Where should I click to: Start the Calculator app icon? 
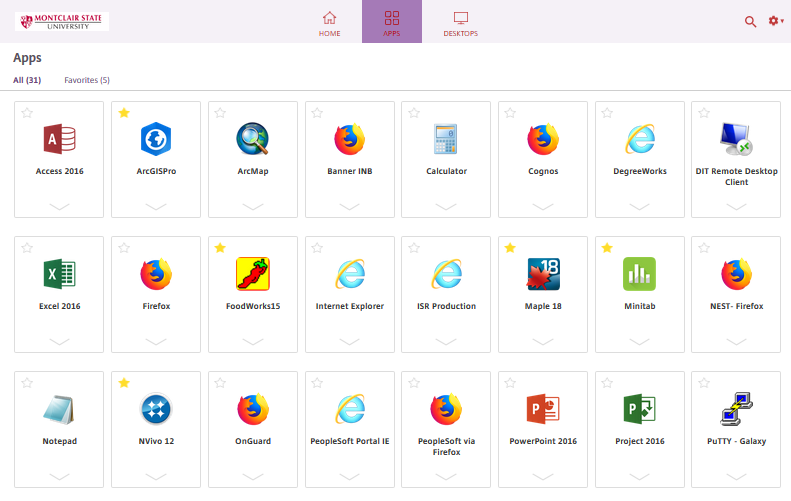446,139
